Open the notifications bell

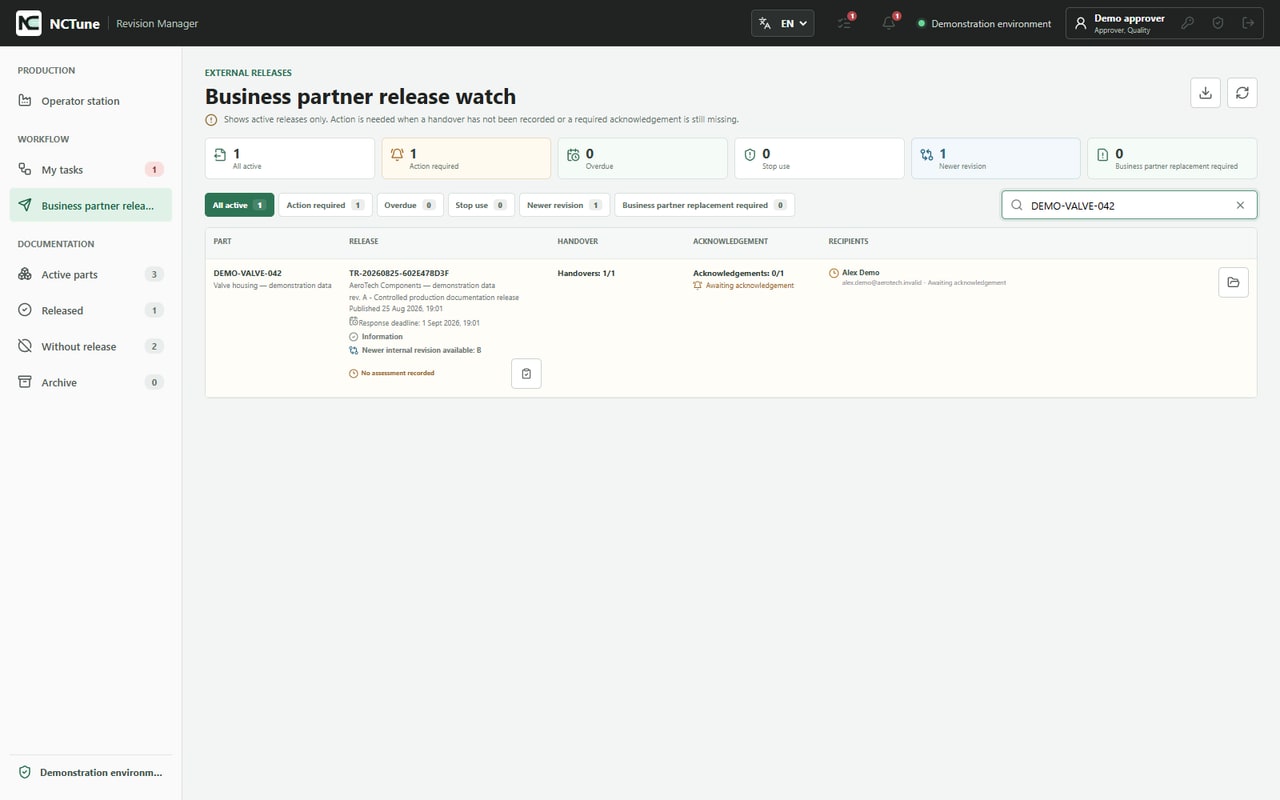click(889, 23)
